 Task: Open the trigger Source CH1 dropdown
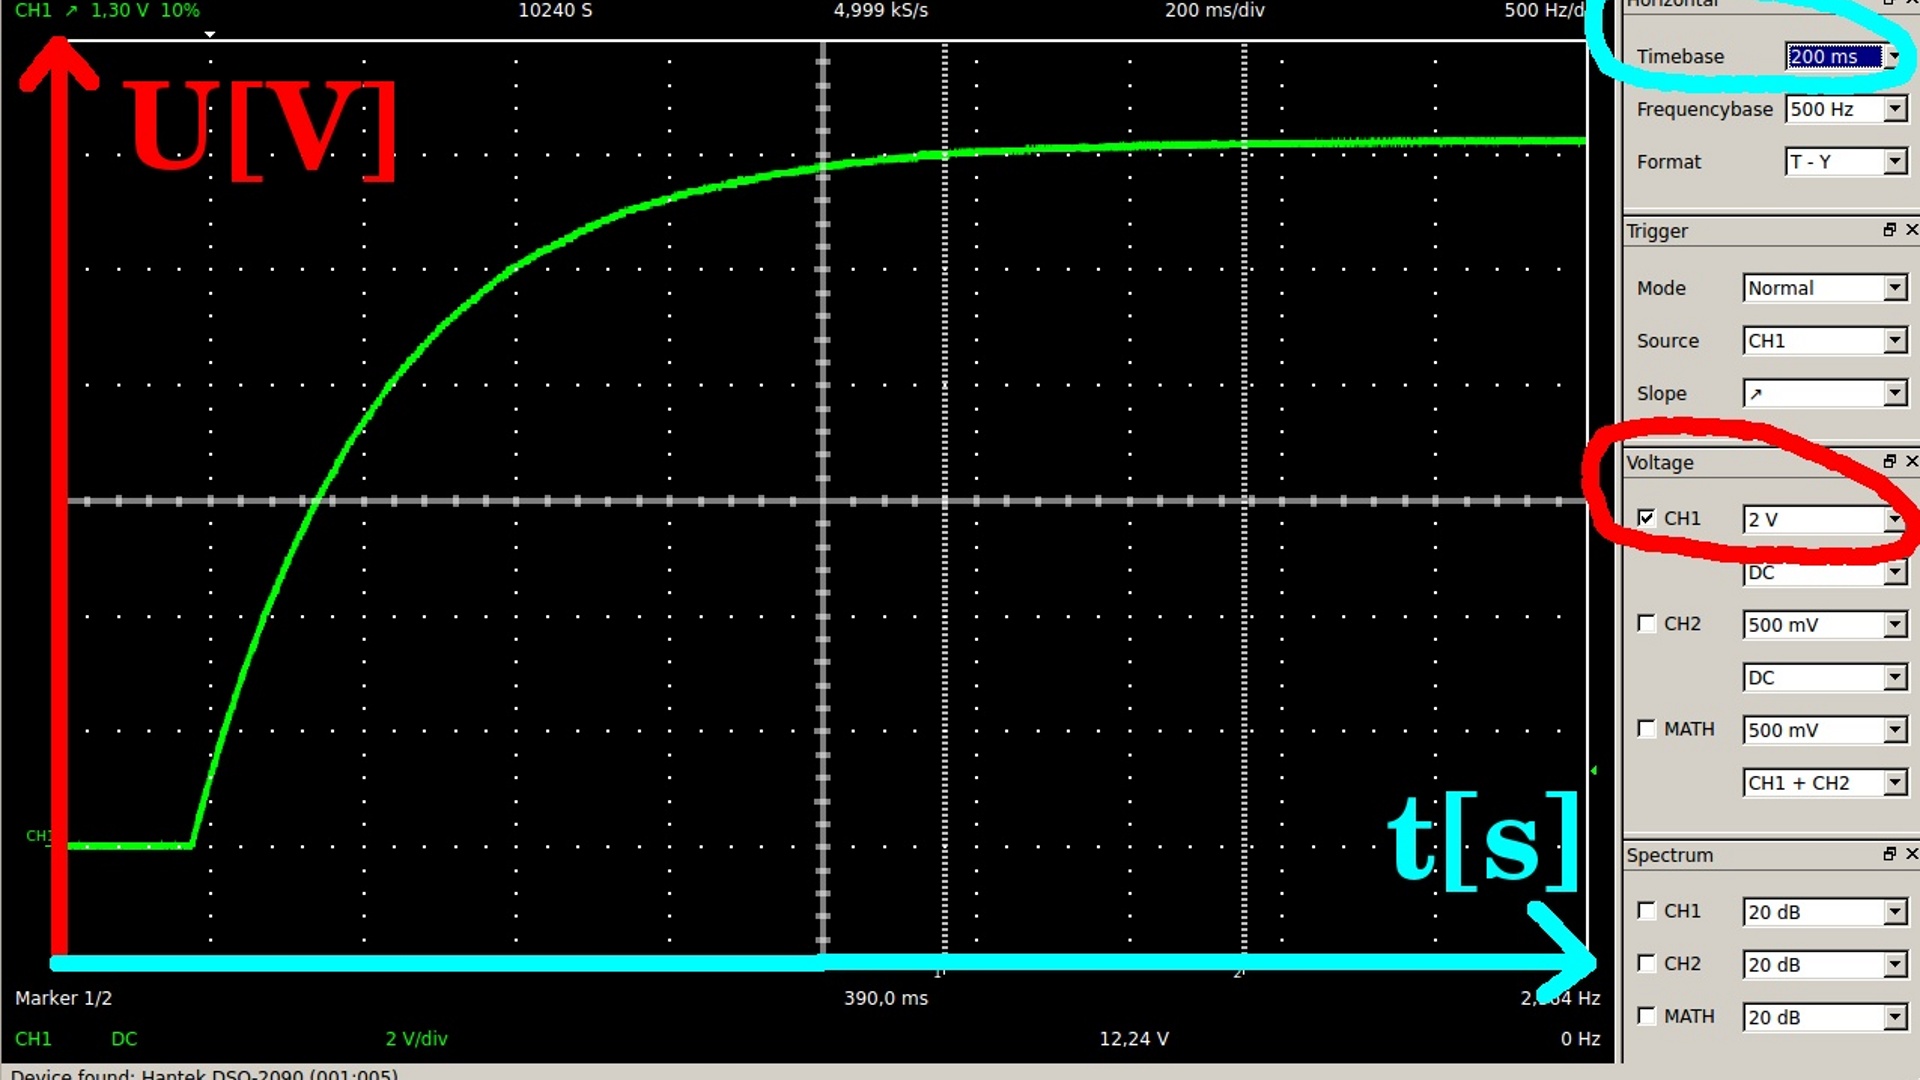[1894, 341]
